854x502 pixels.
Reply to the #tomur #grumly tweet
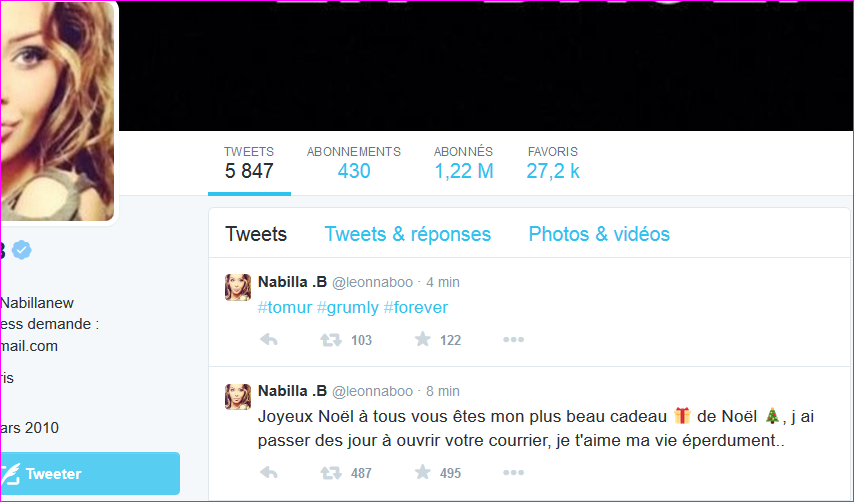269,340
